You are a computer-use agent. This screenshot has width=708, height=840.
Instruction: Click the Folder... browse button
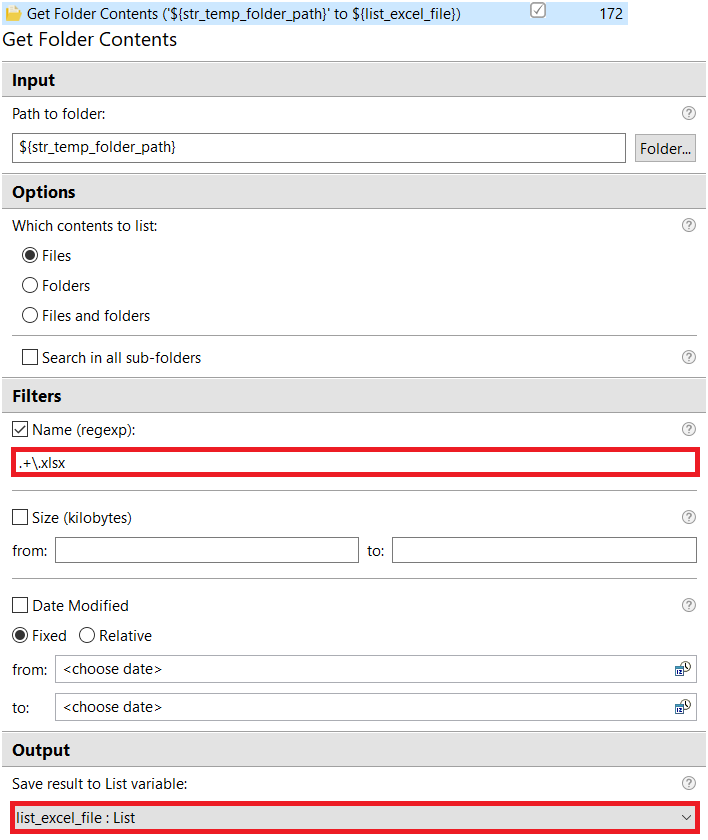(x=665, y=148)
